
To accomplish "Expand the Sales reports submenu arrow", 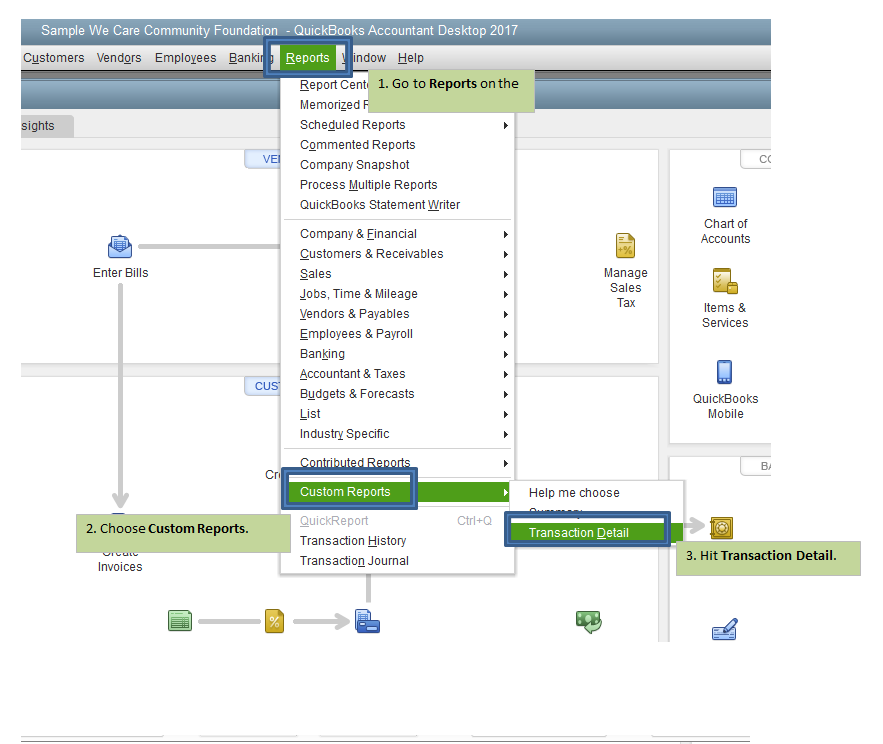I will pyautogui.click(x=506, y=274).
